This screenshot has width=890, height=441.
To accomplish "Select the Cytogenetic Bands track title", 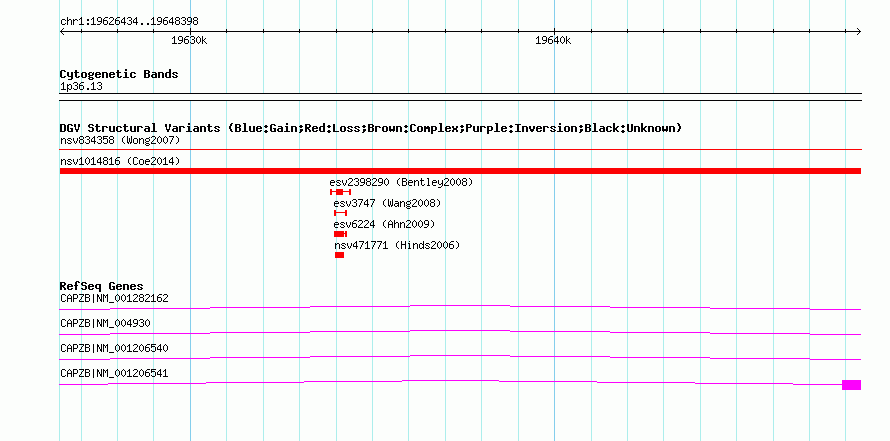I will [x=119, y=74].
